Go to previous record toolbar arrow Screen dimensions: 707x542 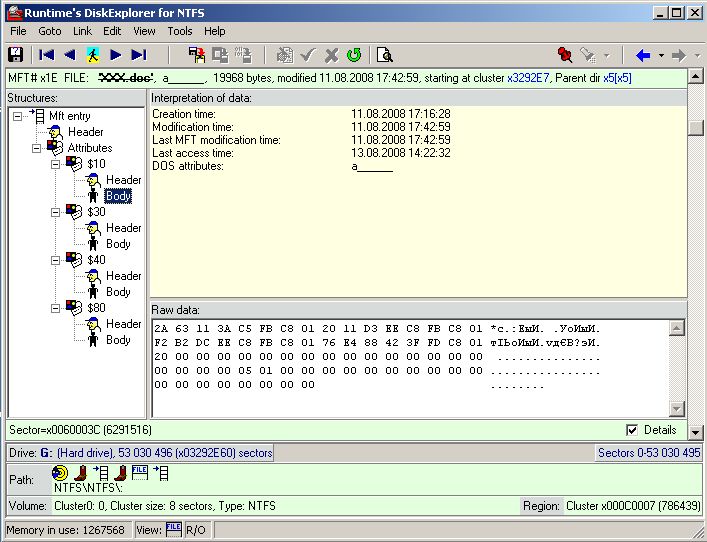[70, 55]
